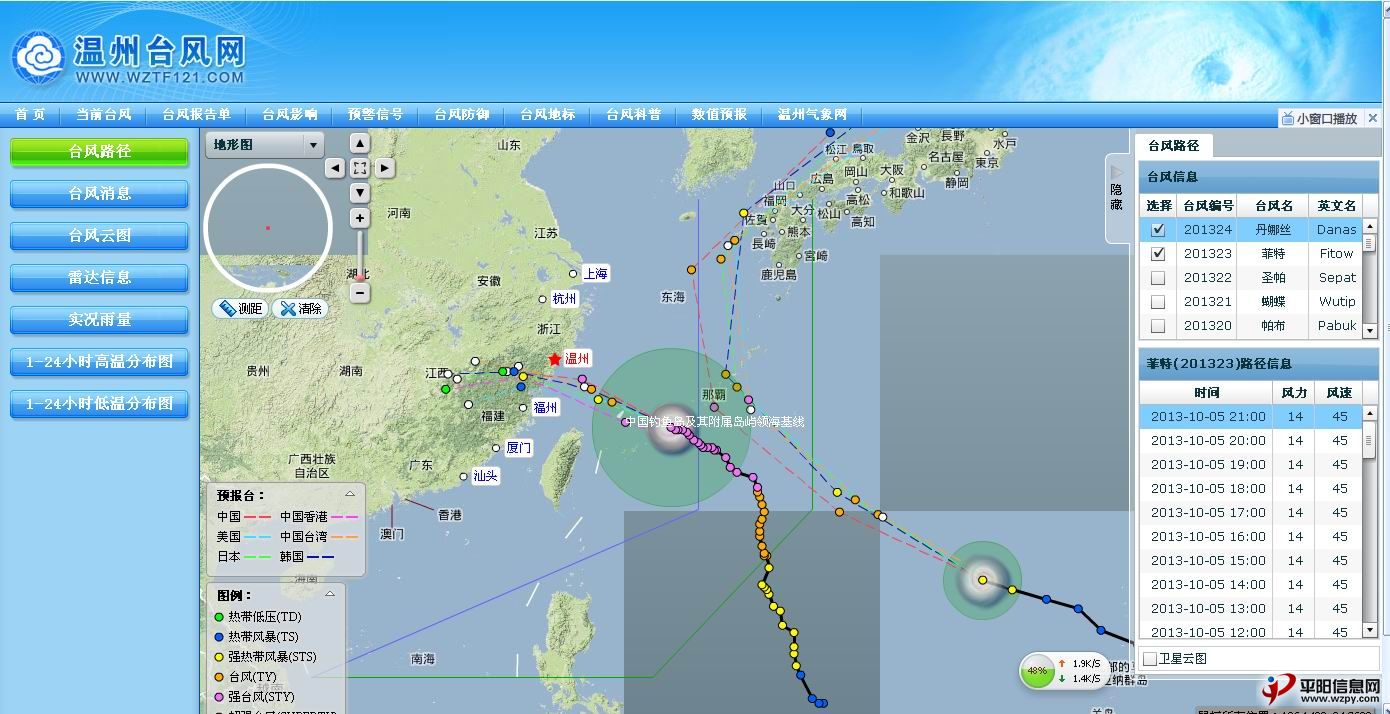This screenshot has width=1390, height=714.
Task: Select the 2013-10-05 15:00 path row
Action: point(1251,561)
